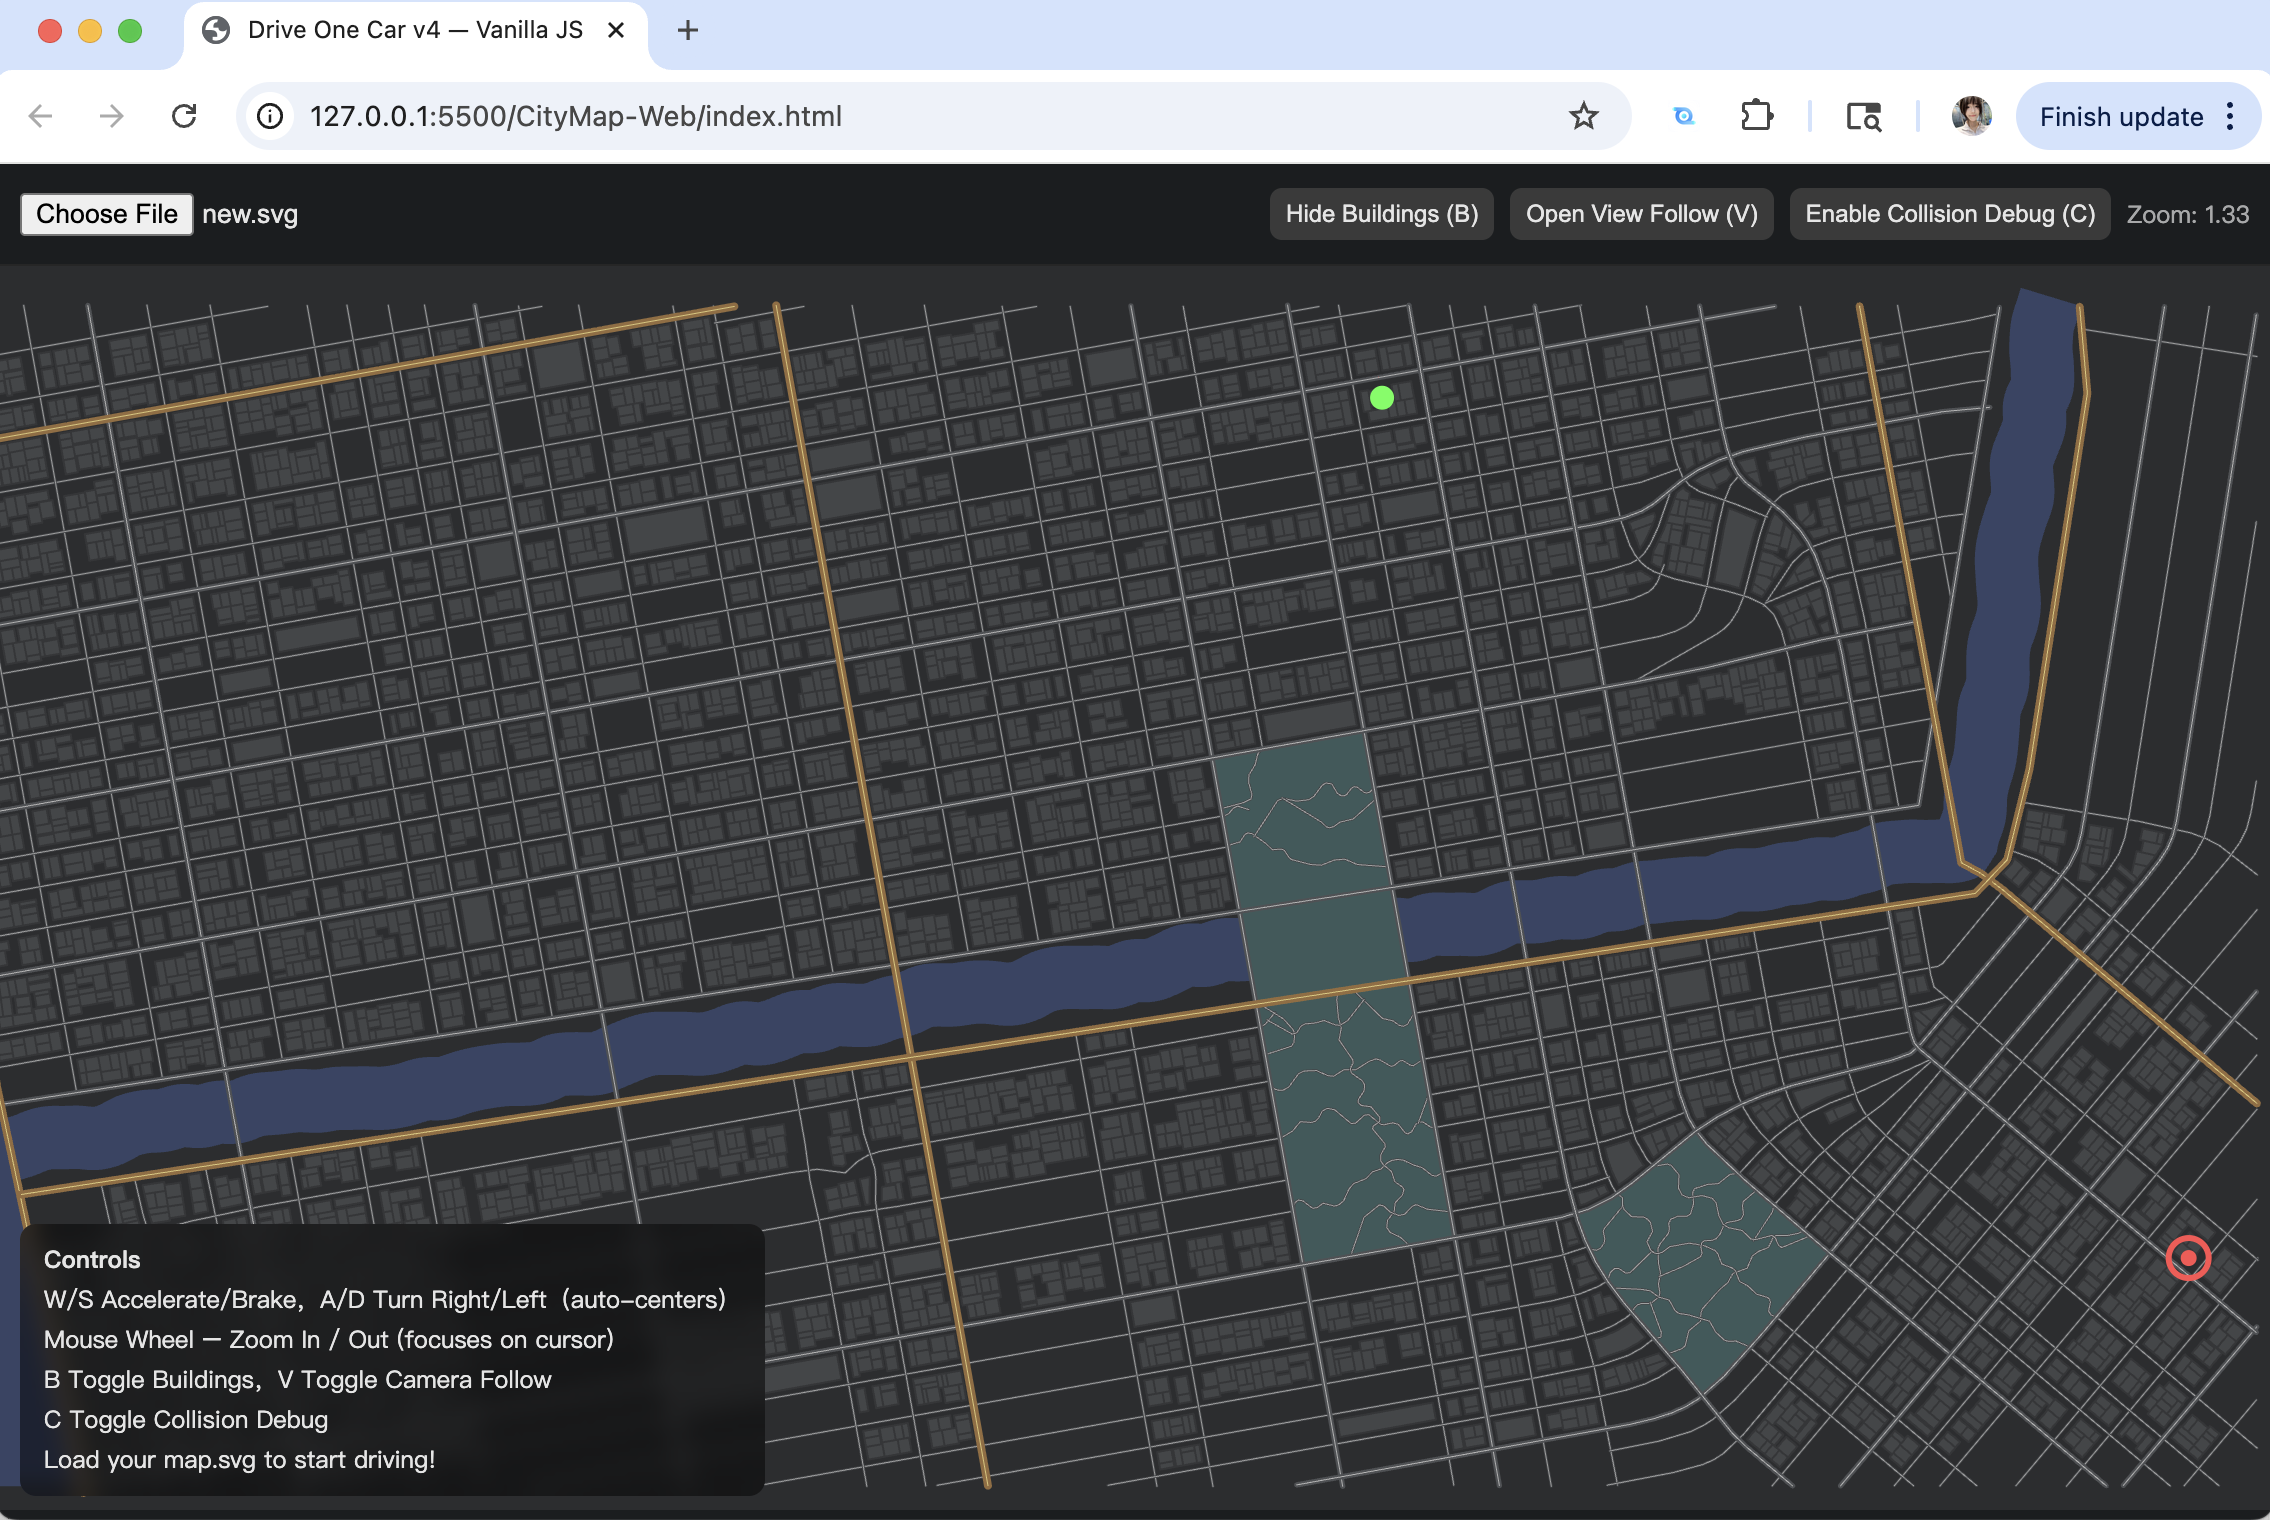2270x1520 pixels.
Task: Bookmark this page with star icon
Action: (x=1583, y=116)
